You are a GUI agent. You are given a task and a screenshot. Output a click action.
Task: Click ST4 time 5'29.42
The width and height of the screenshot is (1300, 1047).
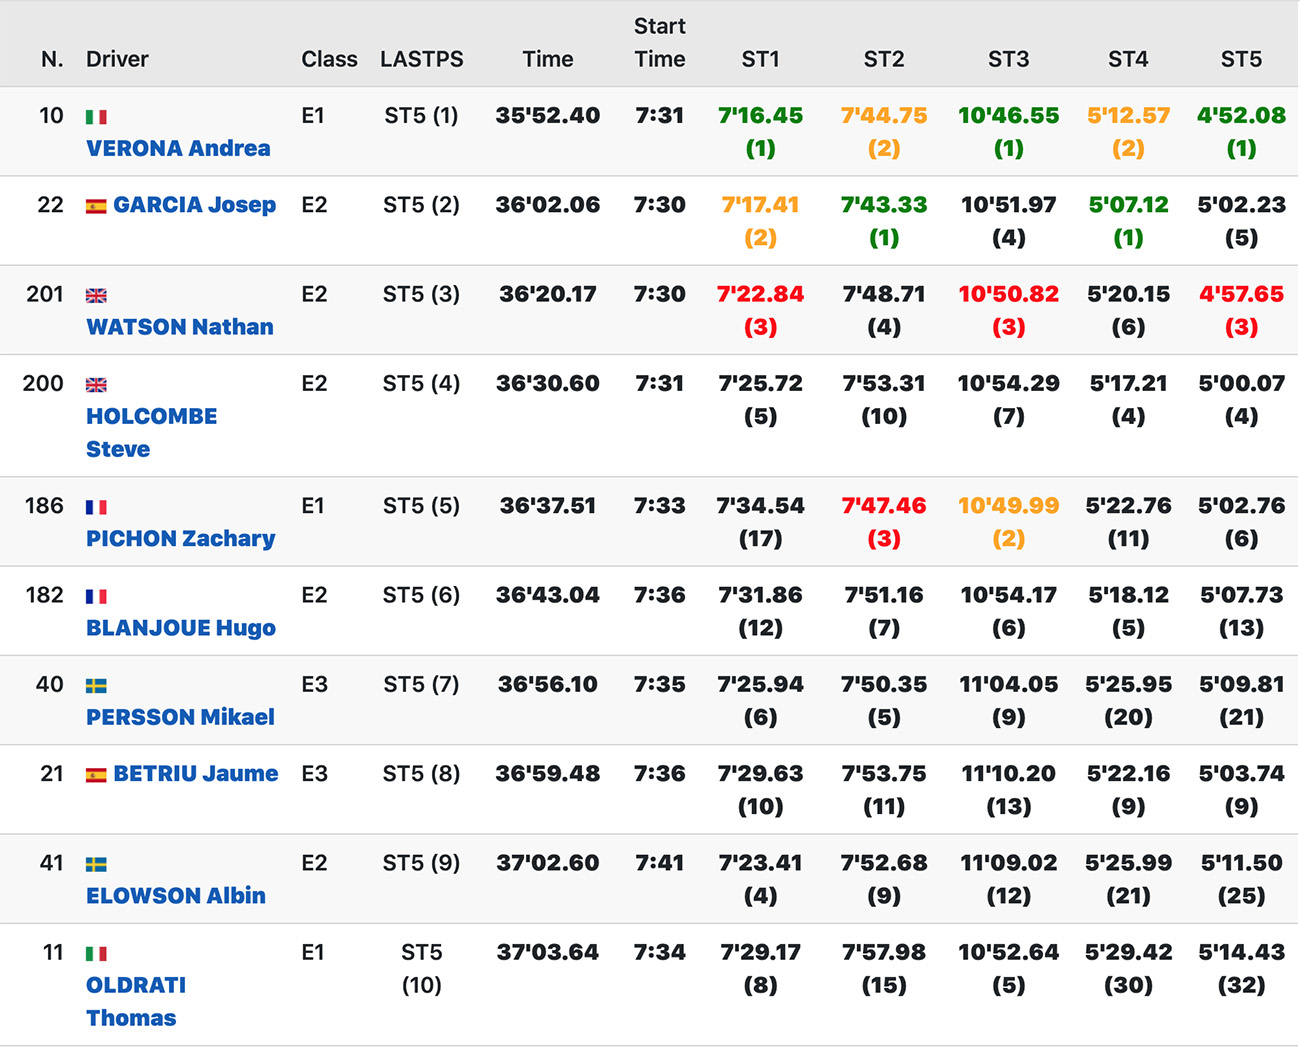click(x=1128, y=952)
